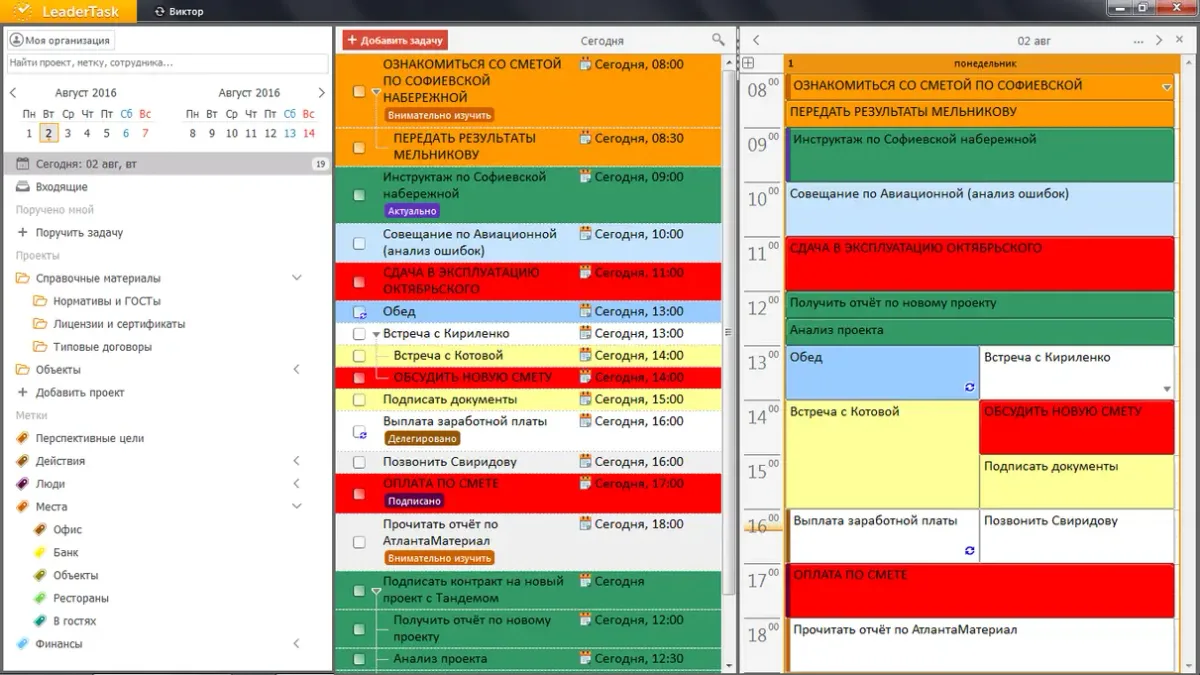The image size is (1200, 675).
Task: Collapse subtasks under Встреча с Кириленко
Action: tap(376, 334)
